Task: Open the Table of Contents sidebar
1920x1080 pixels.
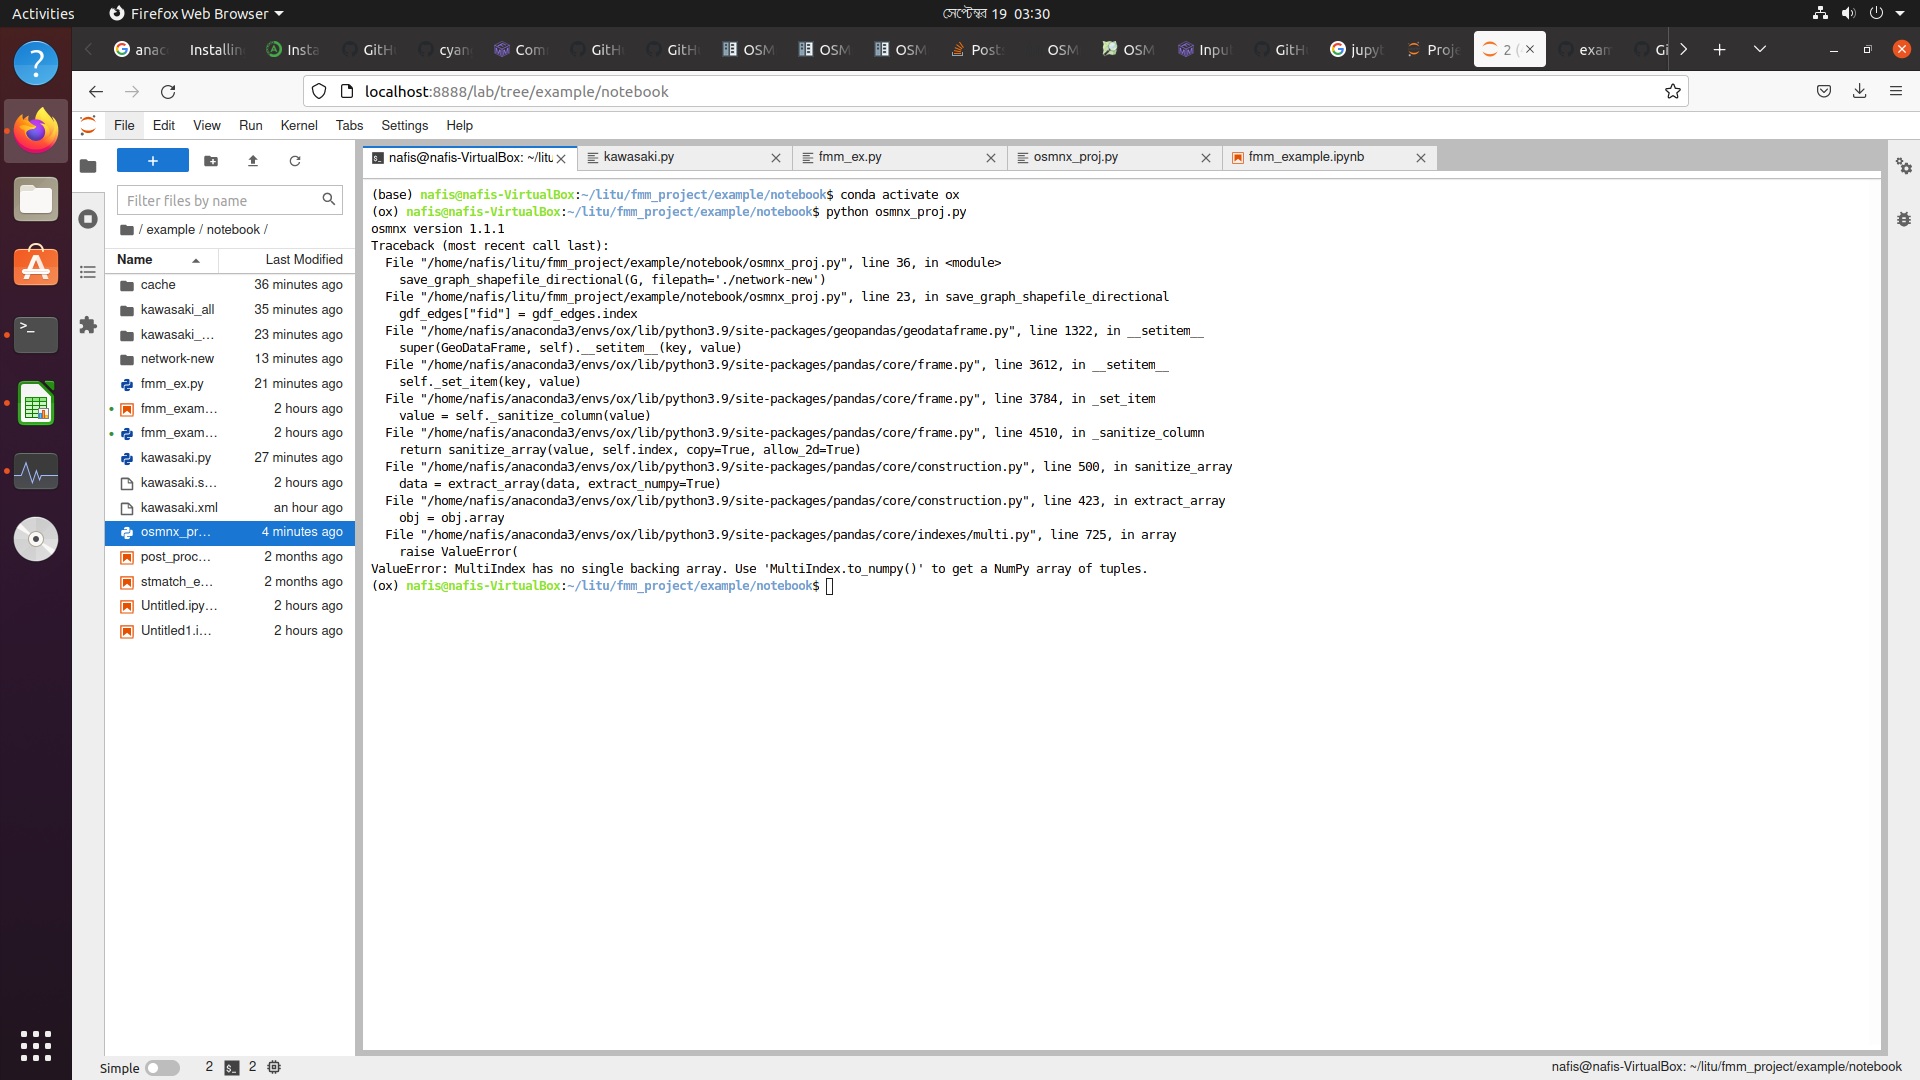Action: pyautogui.click(x=87, y=272)
